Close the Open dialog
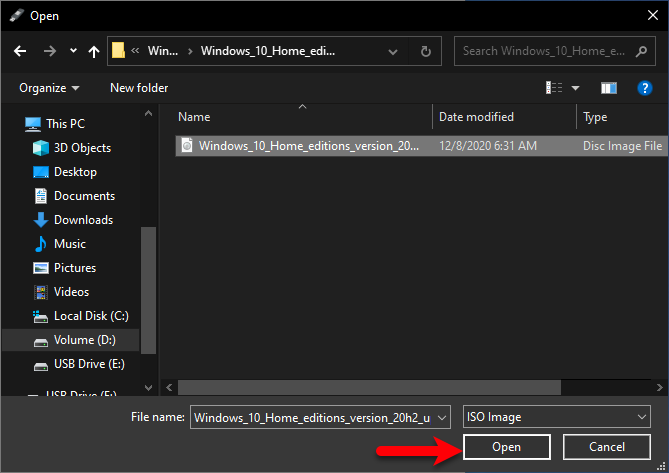669x473 pixels. (x=652, y=15)
